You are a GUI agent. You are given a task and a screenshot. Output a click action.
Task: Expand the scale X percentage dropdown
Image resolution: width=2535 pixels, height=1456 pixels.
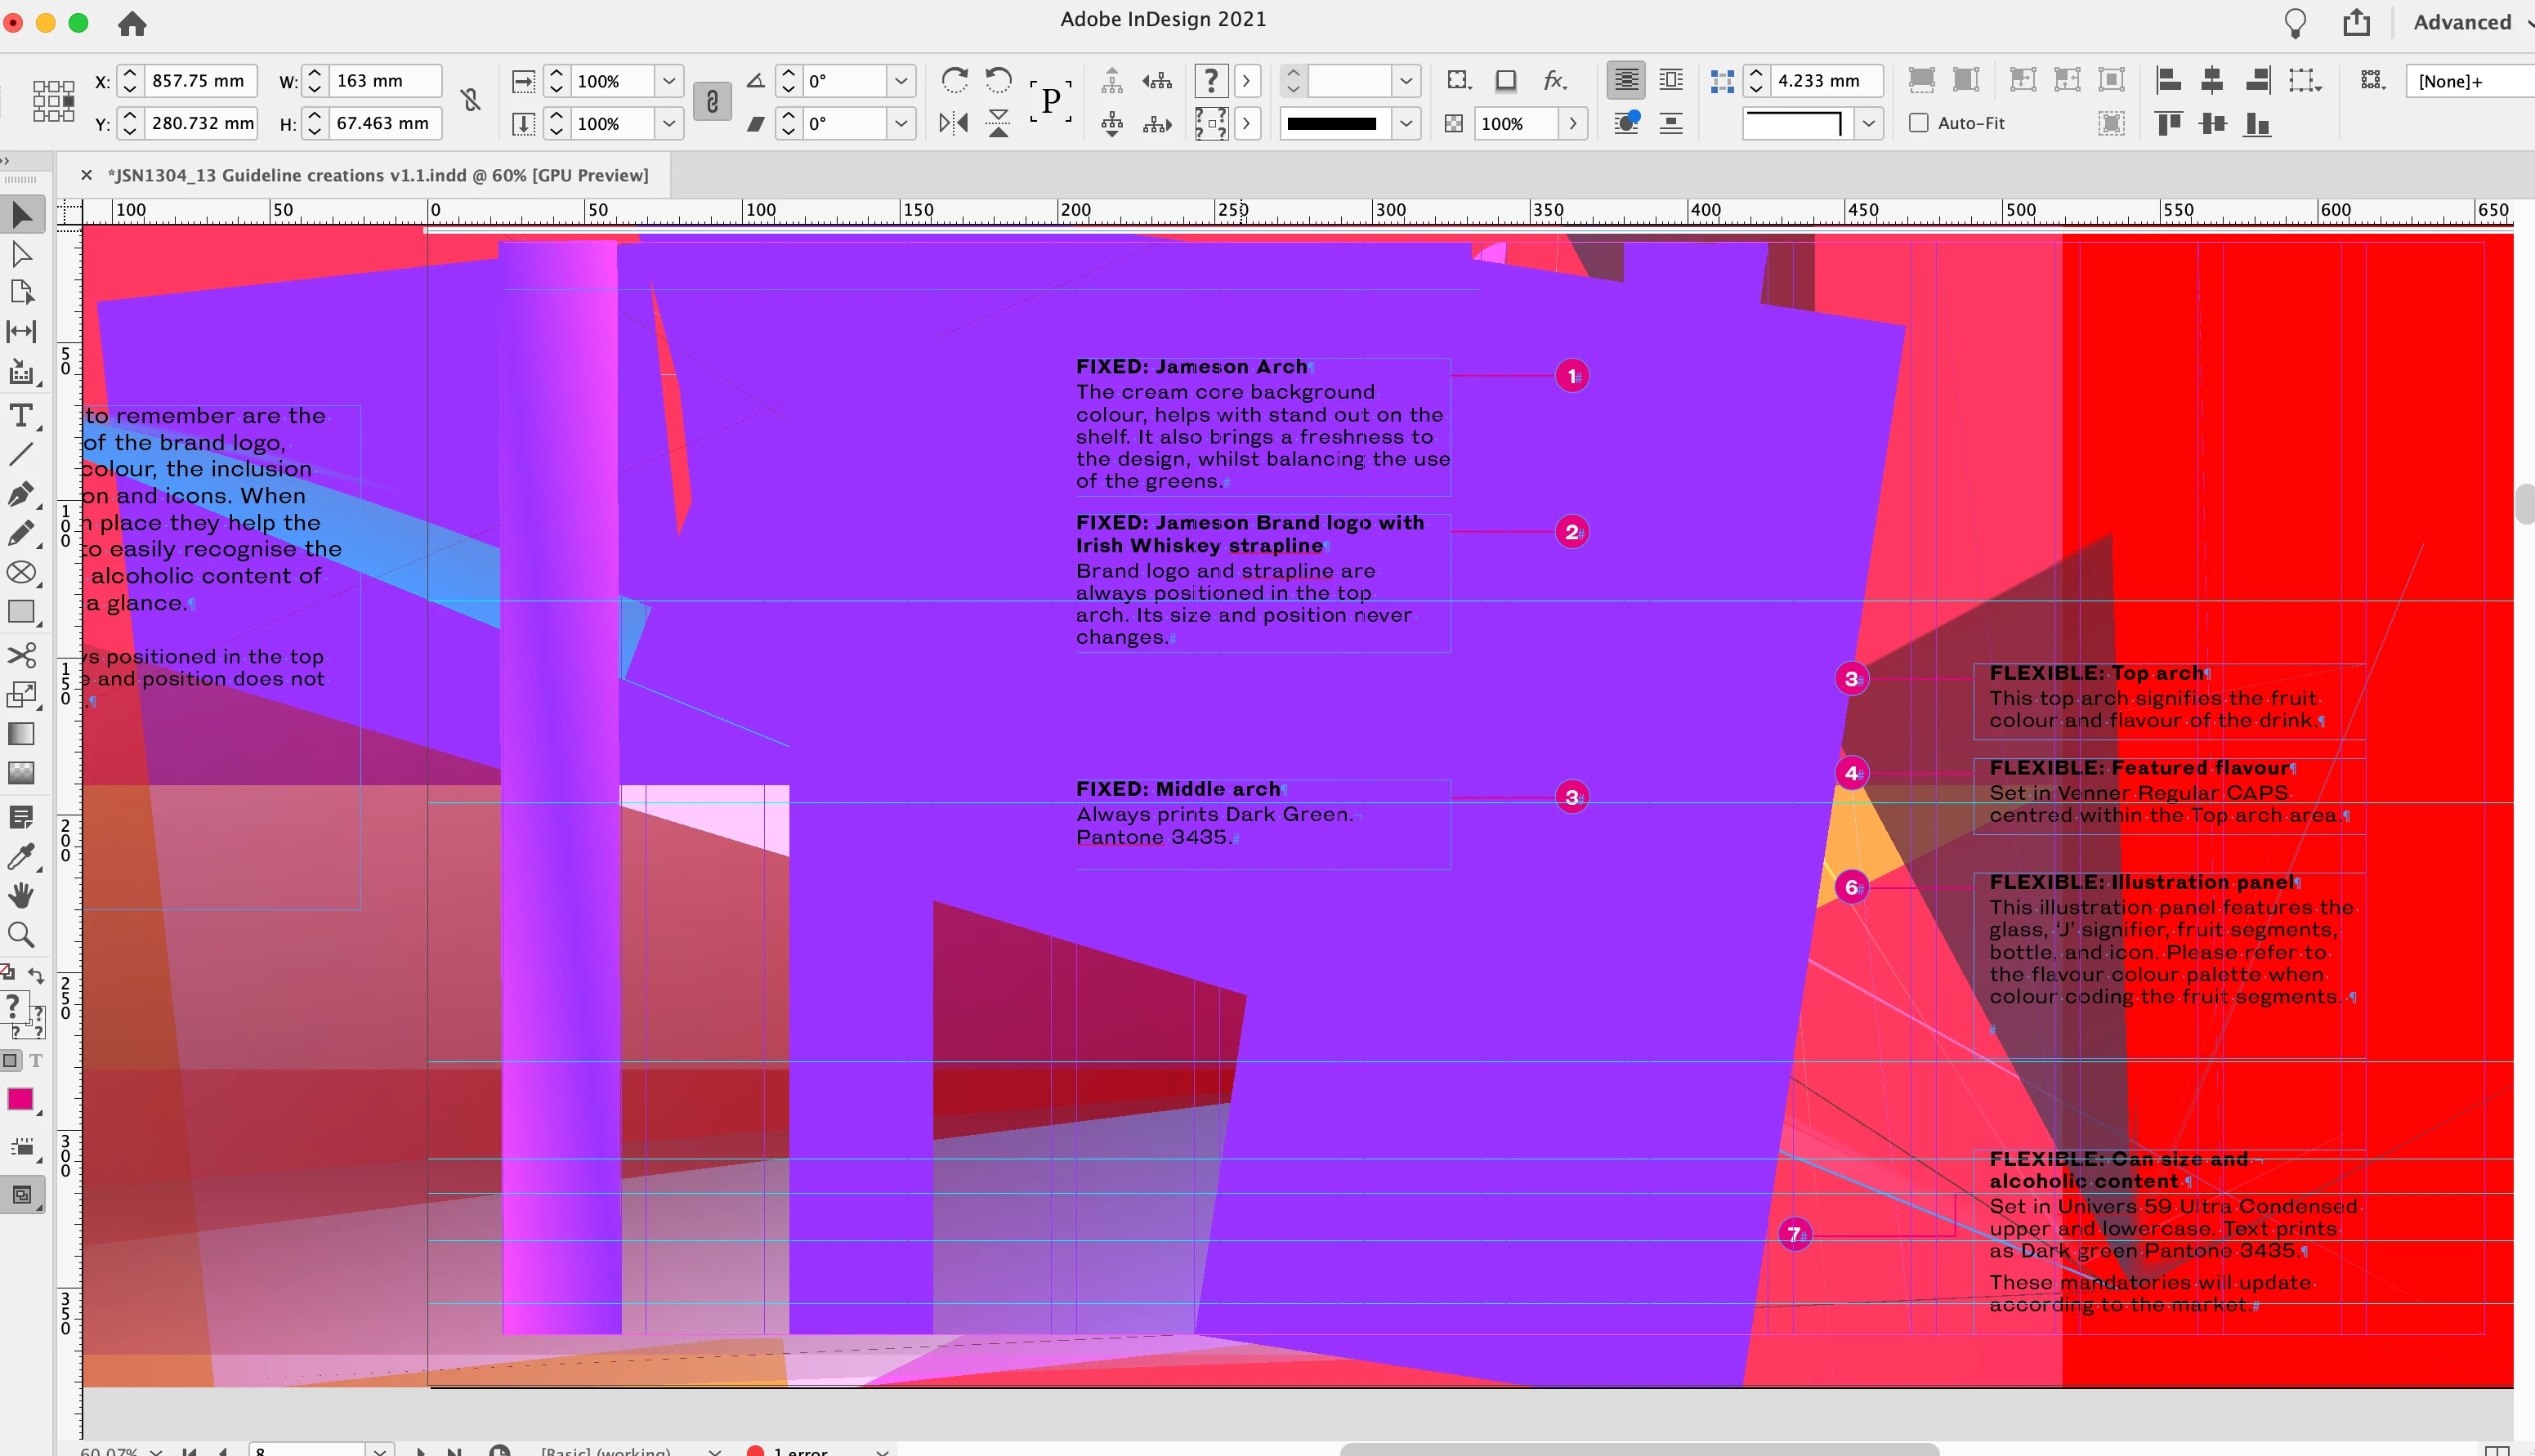point(669,80)
